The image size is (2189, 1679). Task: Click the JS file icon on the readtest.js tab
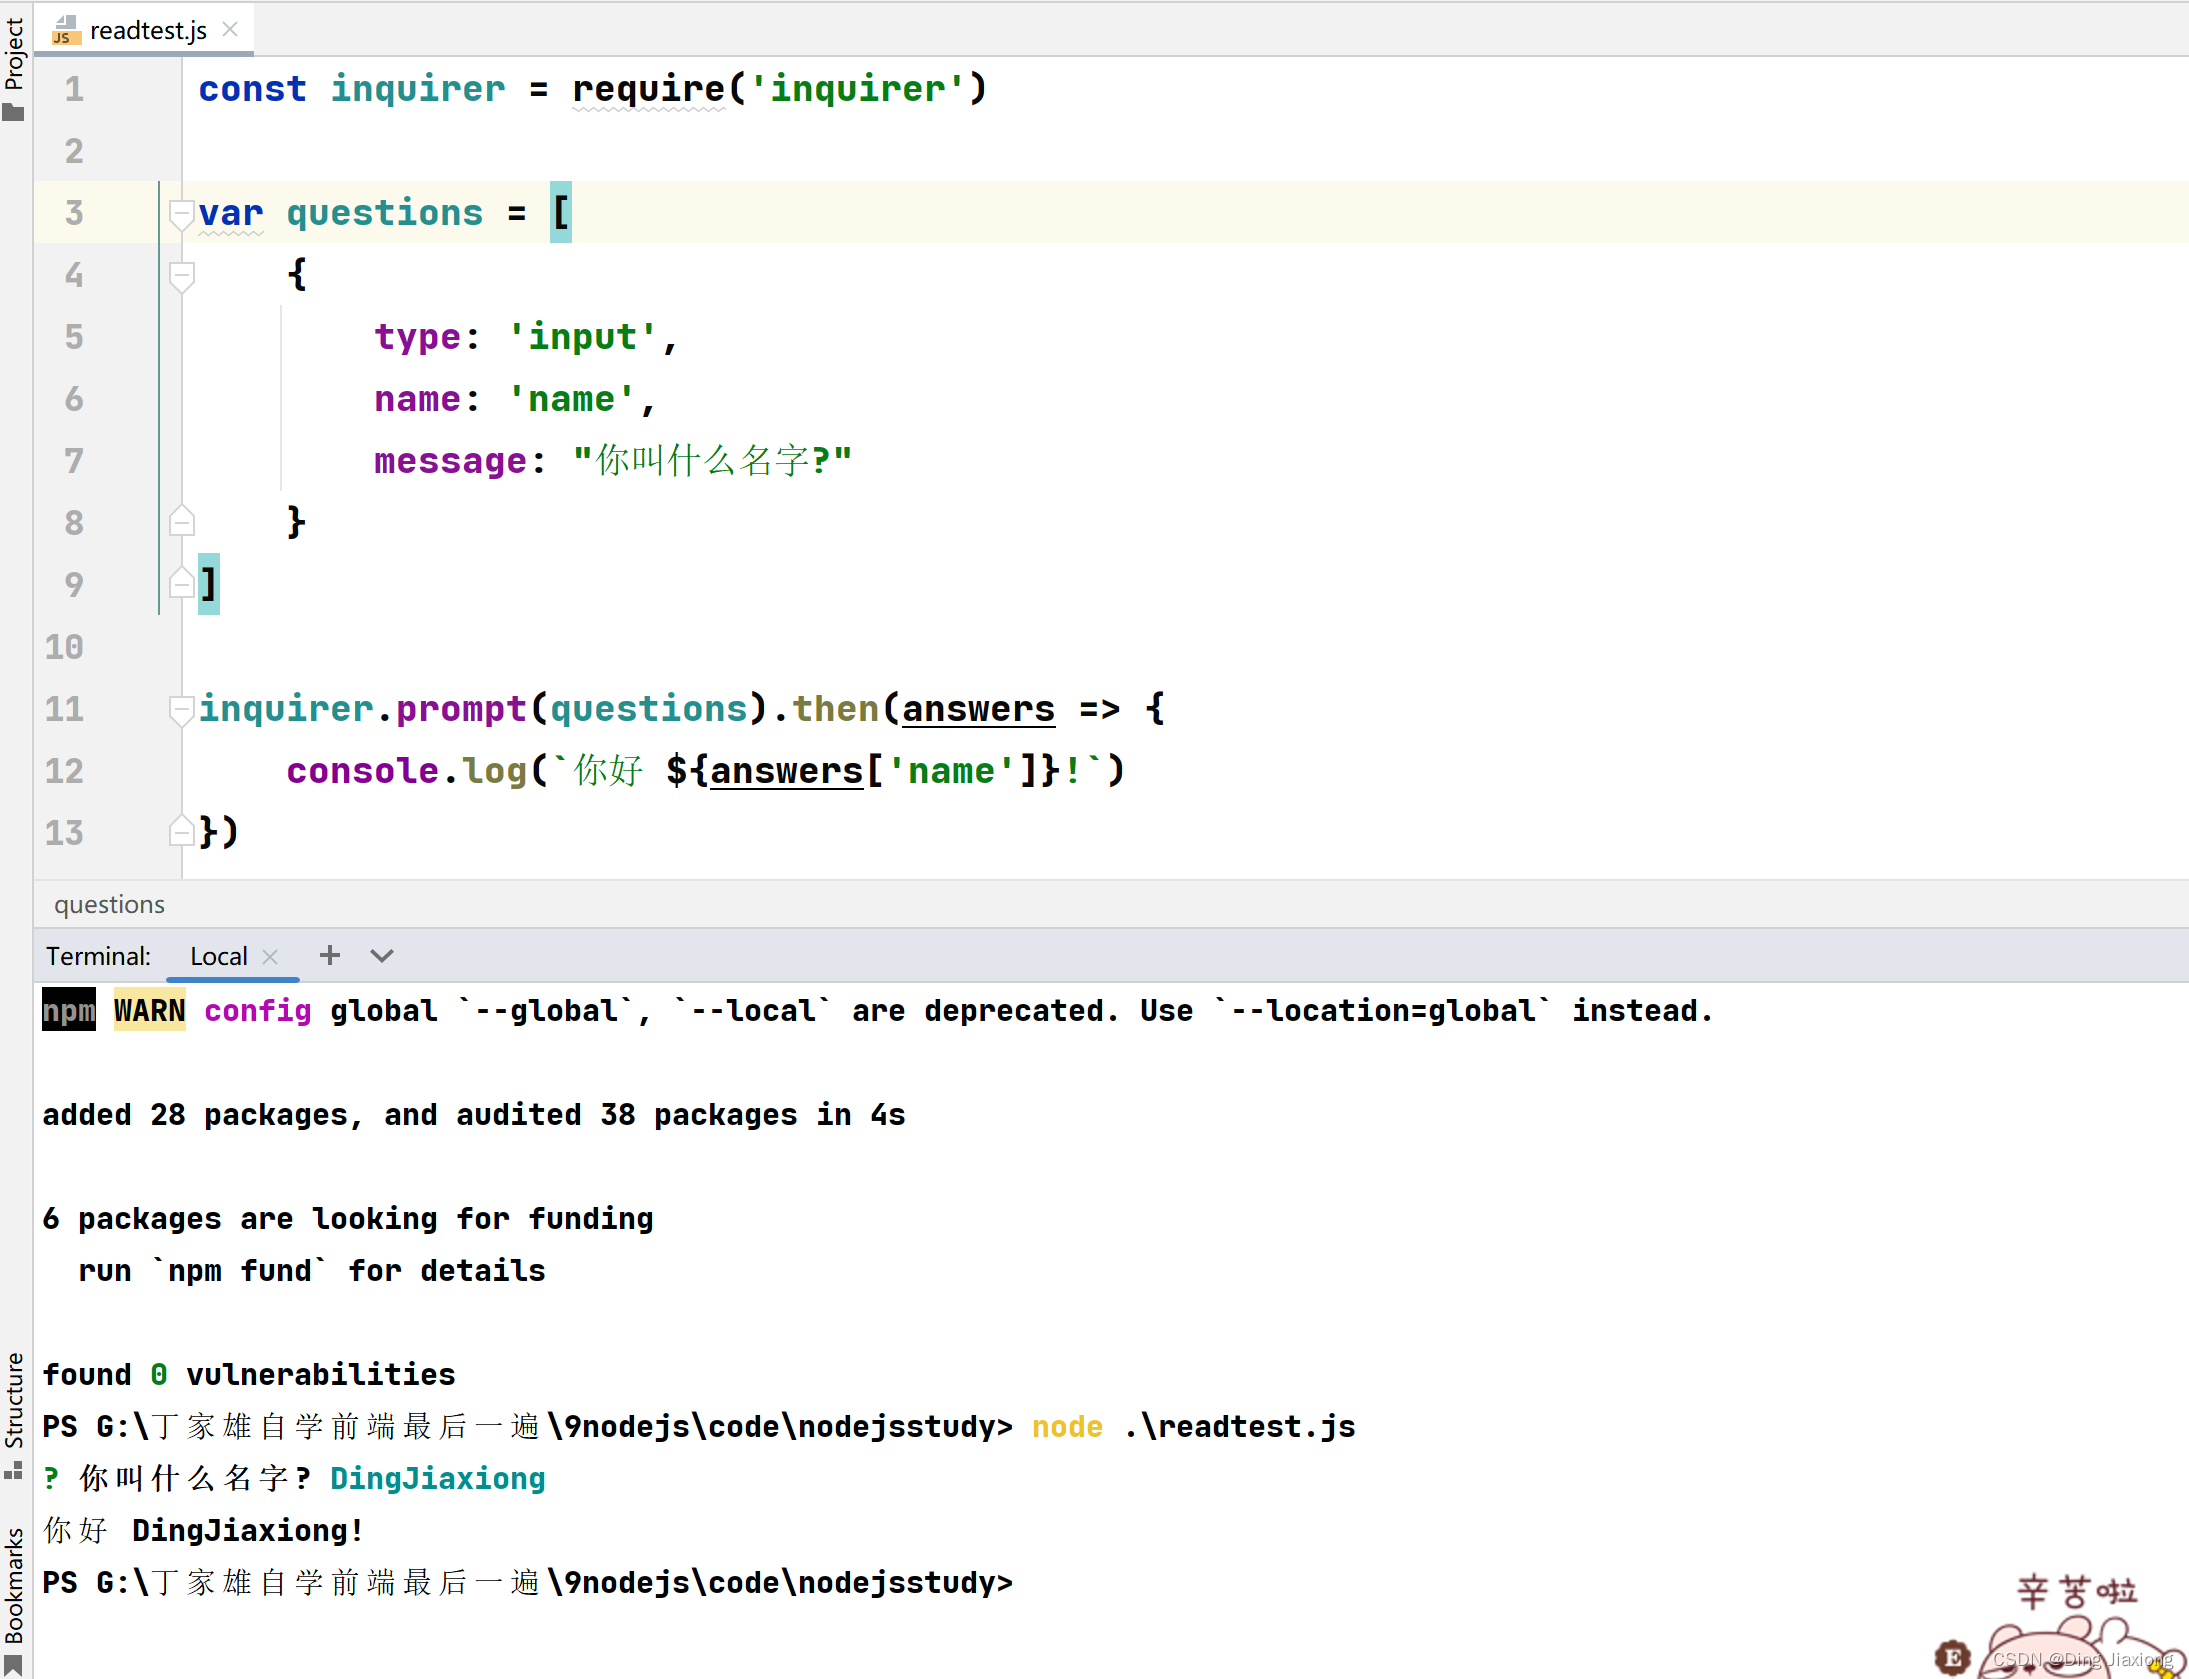(x=64, y=30)
